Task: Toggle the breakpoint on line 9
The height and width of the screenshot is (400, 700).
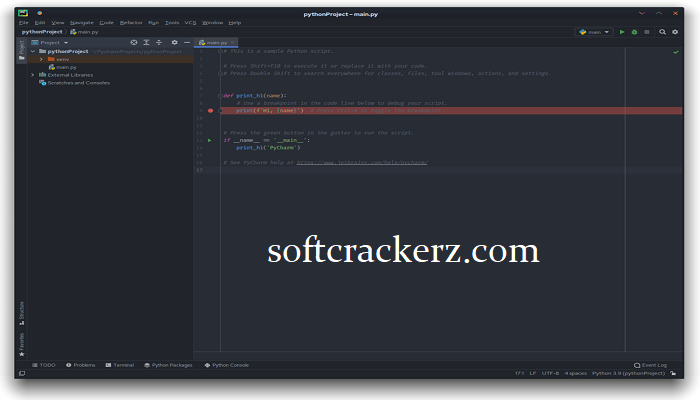Action: (x=210, y=111)
